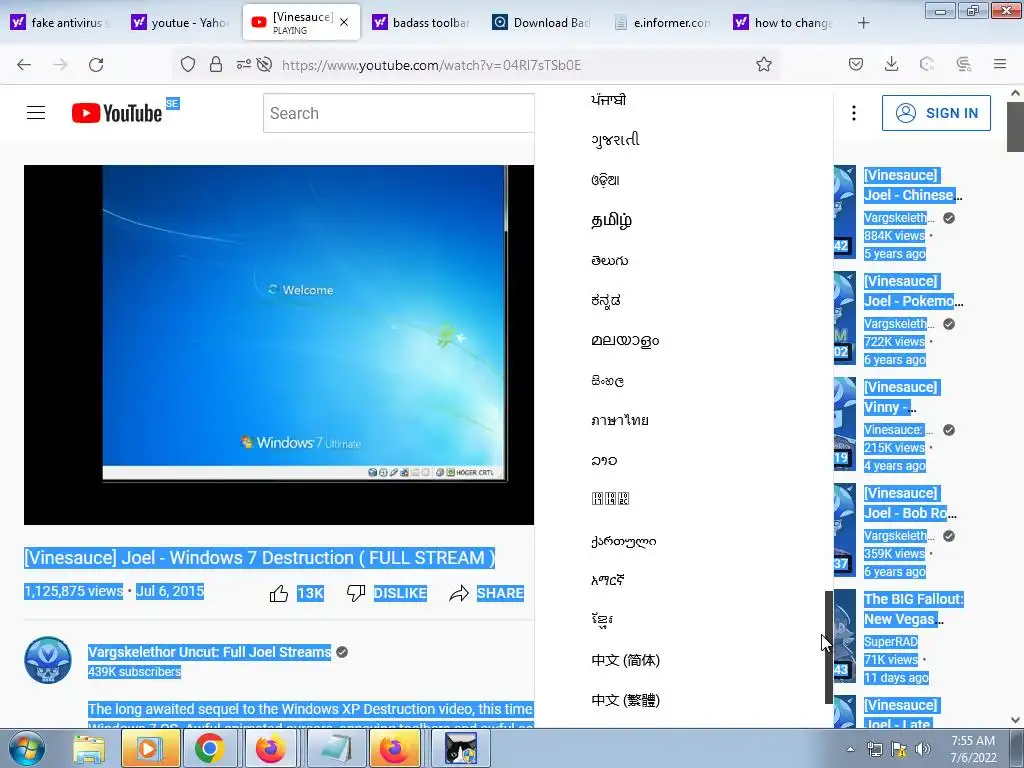The image size is (1024, 768).
Task: Switch to 'how to change' tab
Action: click(x=784, y=23)
